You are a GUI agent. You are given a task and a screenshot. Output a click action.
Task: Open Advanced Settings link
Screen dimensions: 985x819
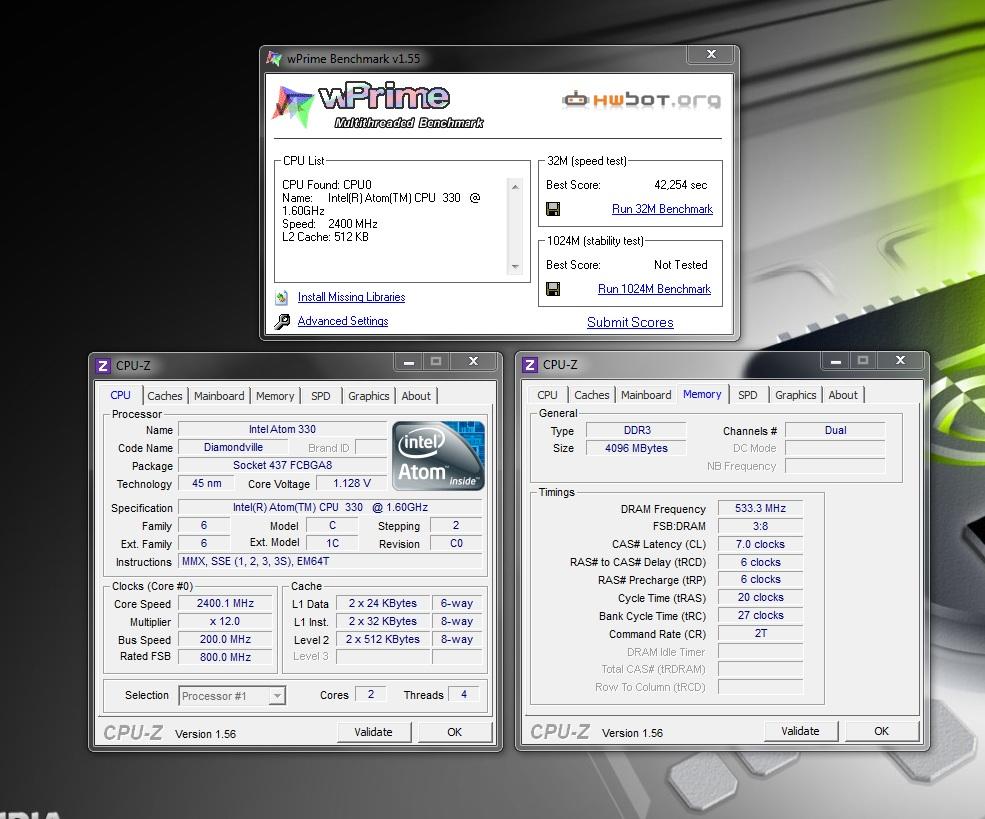tap(343, 321)
